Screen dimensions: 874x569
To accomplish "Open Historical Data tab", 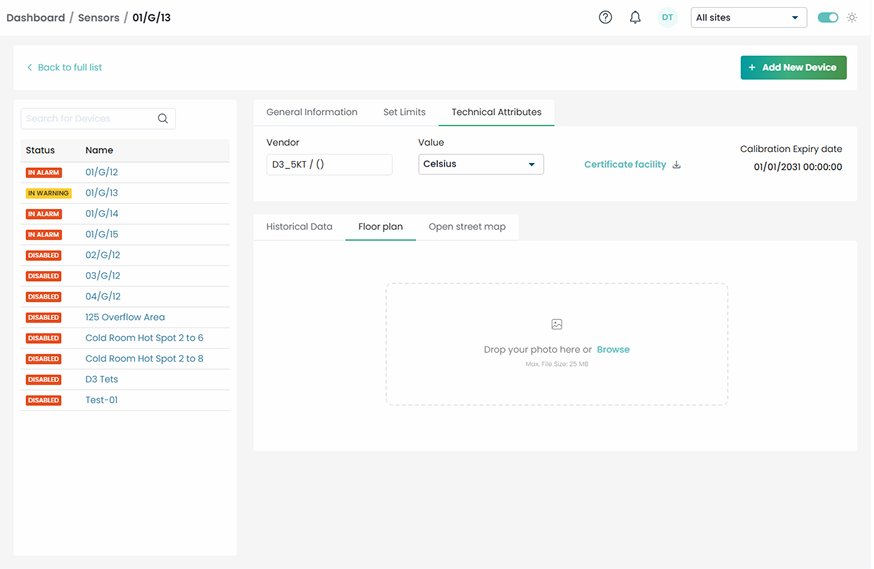I will (299, 227).
